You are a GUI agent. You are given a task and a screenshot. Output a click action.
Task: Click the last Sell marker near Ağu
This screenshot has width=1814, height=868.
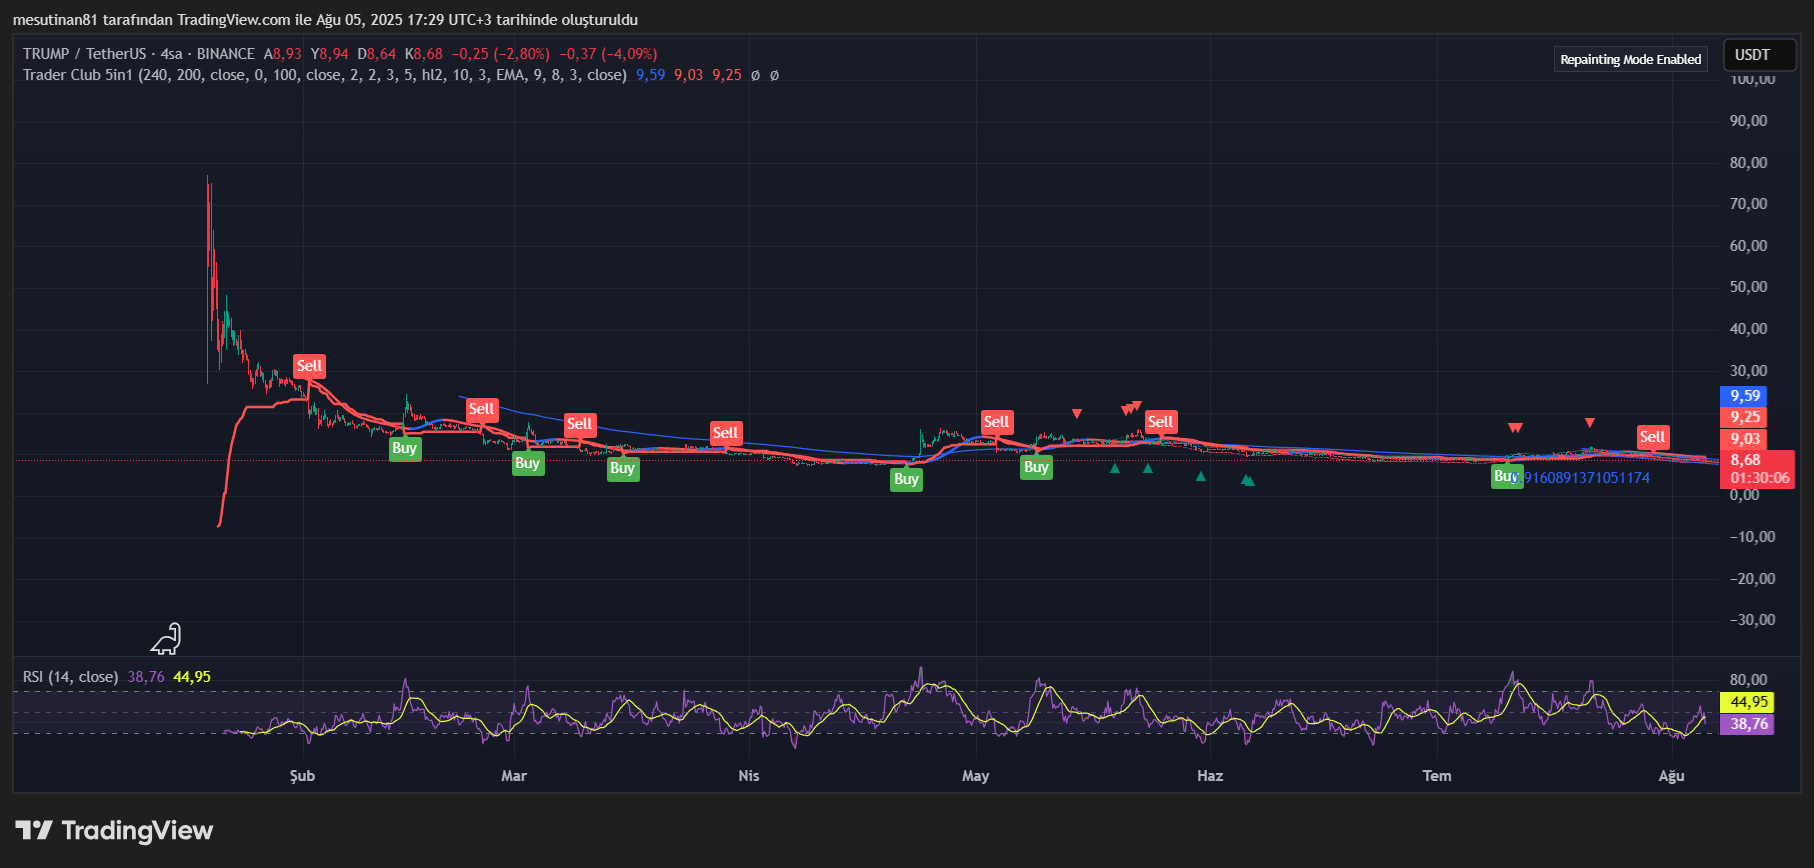pos(1652,437)
